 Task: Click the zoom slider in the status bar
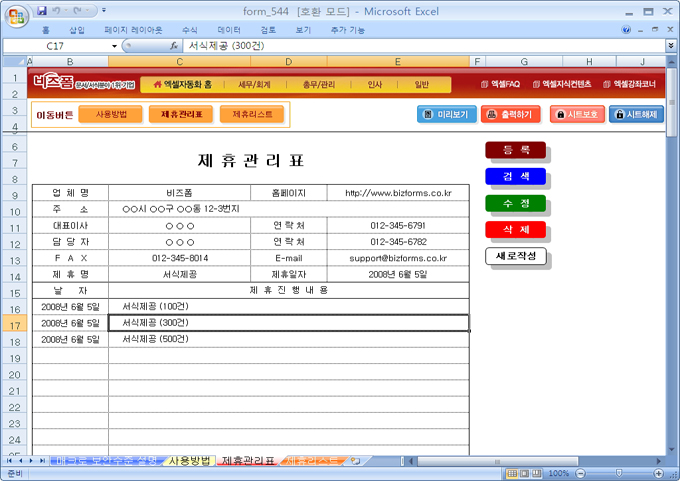coord(617,473)
